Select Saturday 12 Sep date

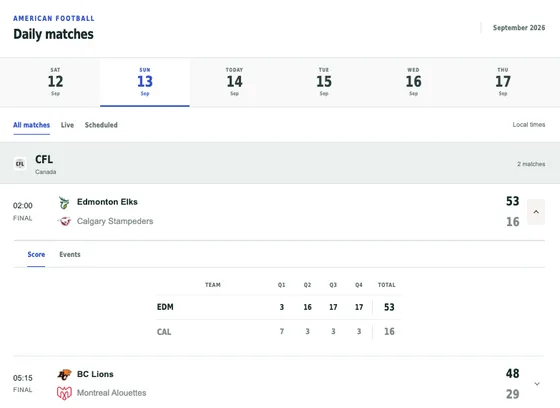pos(55,82)
